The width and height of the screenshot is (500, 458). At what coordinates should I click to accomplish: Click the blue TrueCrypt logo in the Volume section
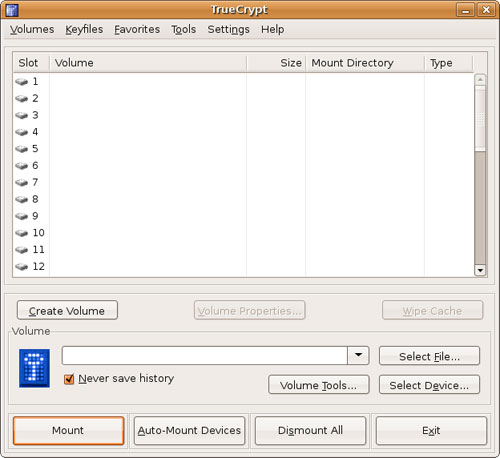point(34,368)
